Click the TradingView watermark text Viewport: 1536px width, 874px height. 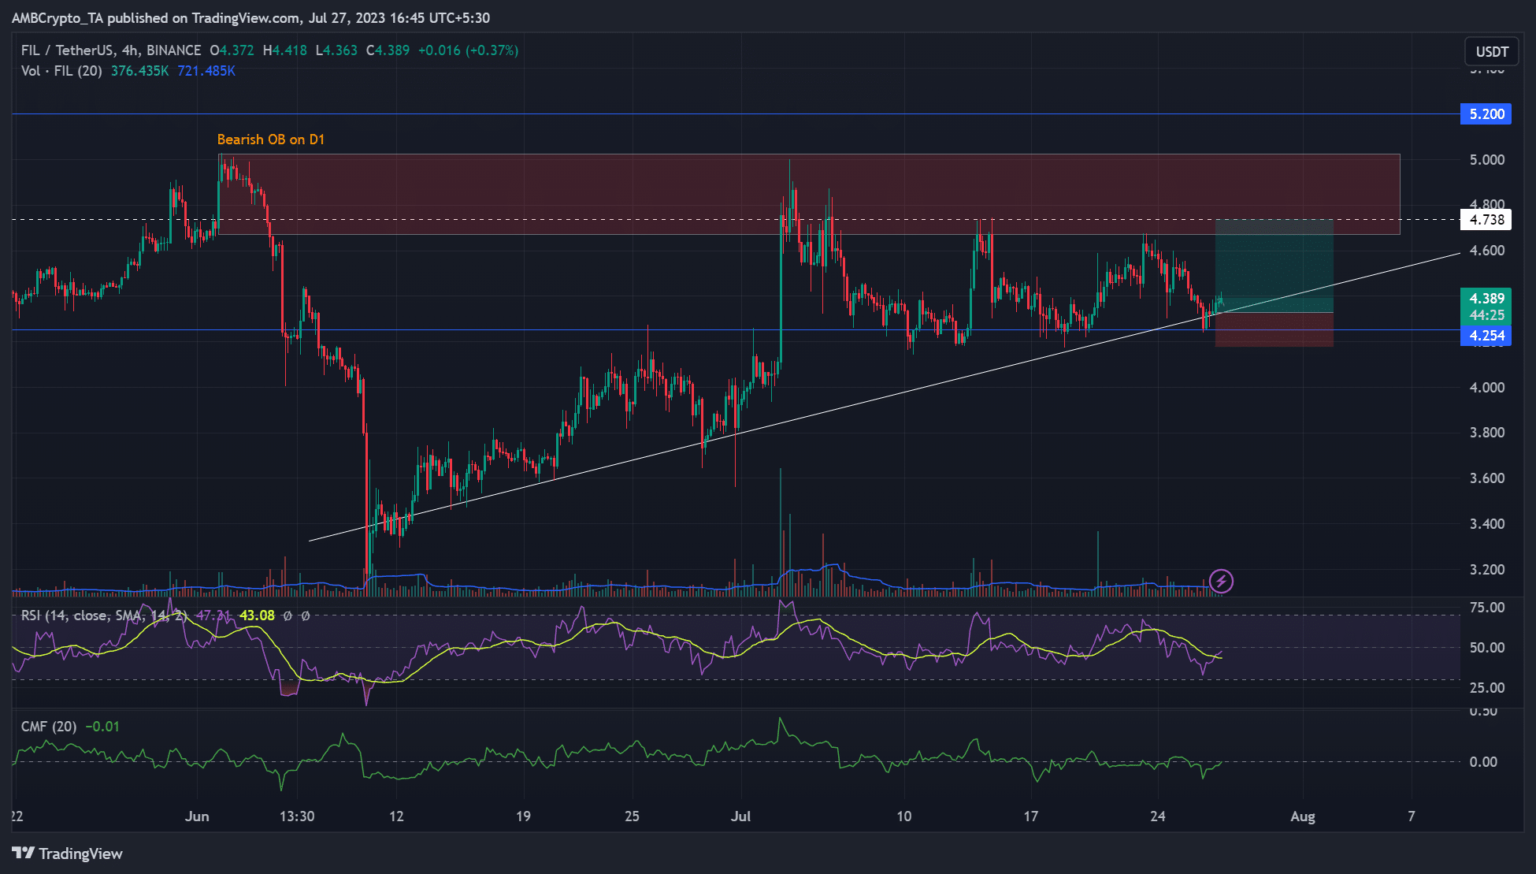pyautogui.click(x=80, y=853)
